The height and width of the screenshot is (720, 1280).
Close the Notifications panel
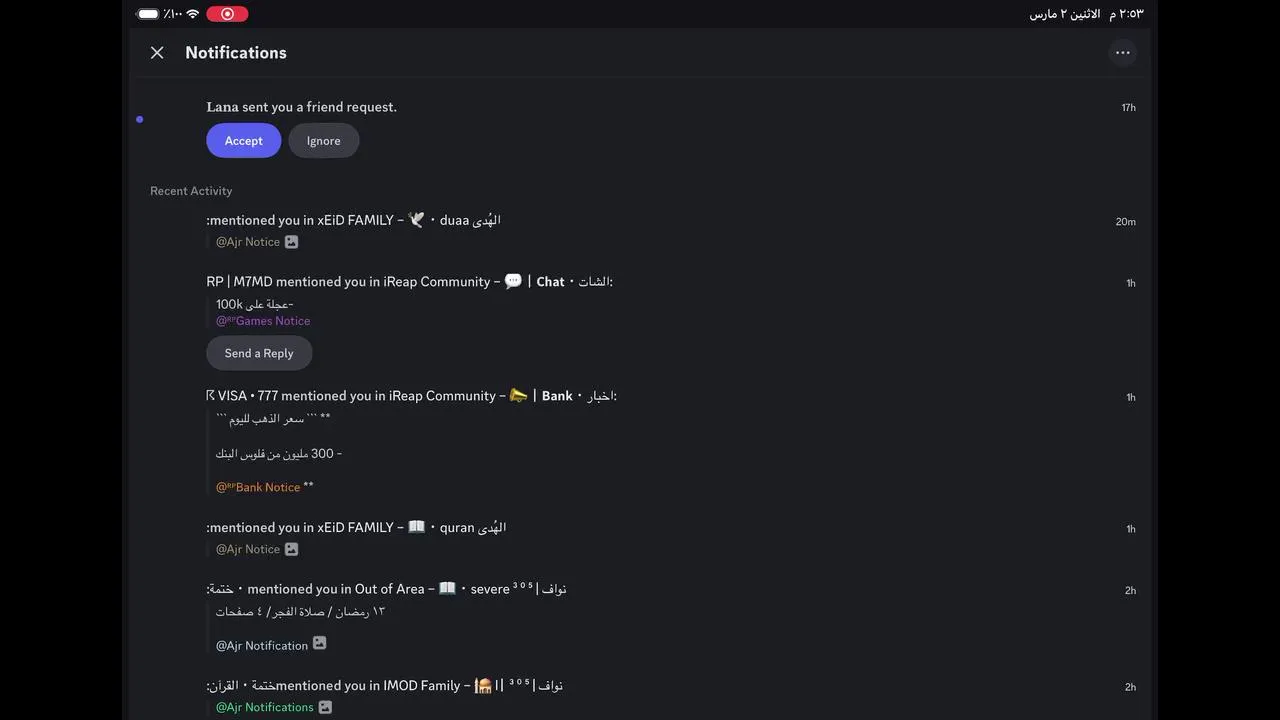click(x=157, y=53)
